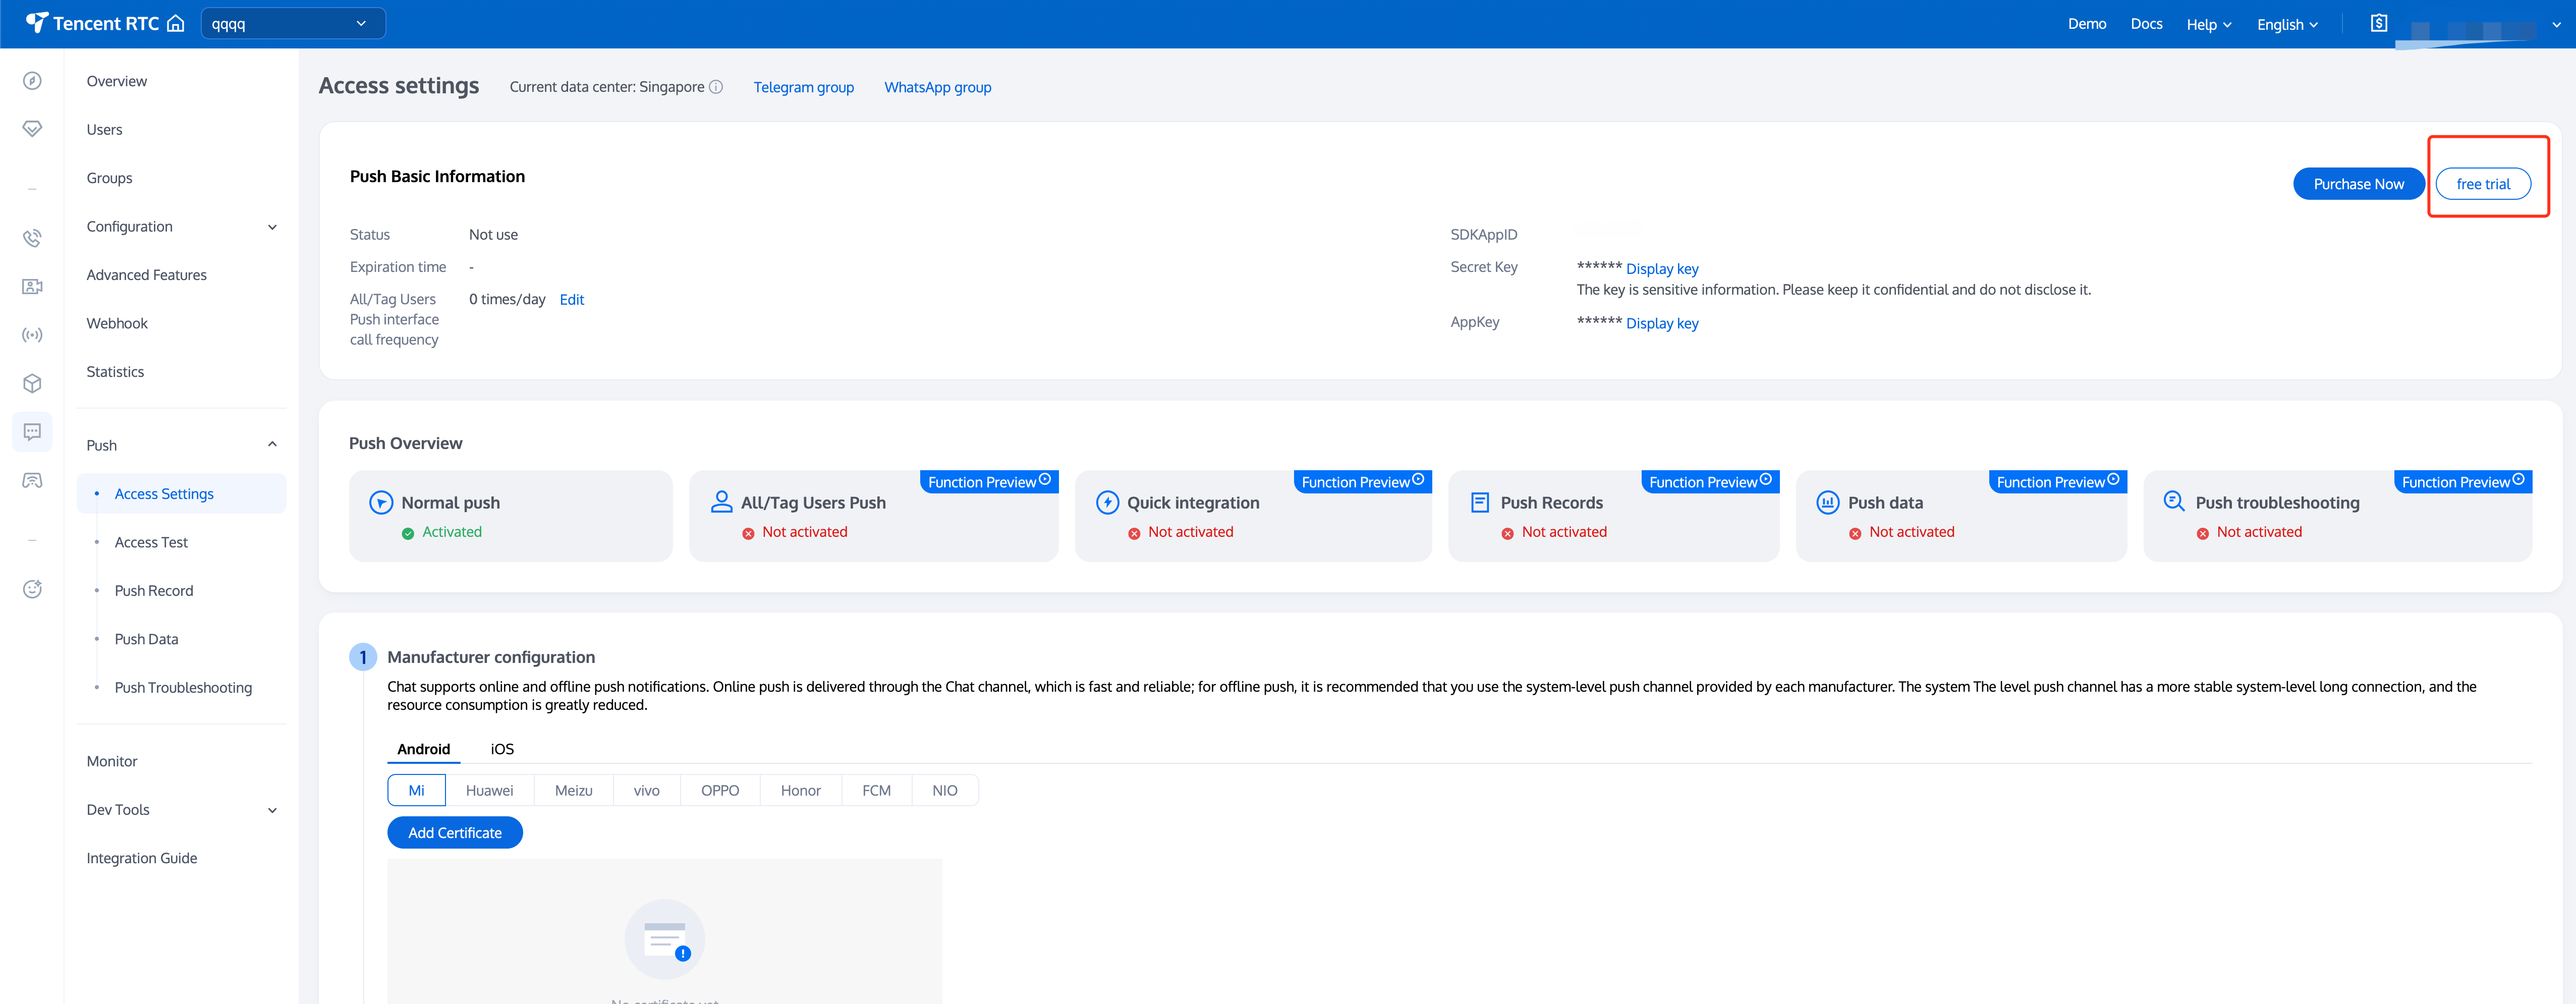Open the qqqq application dropdown
This screenshot has width=2576, height=1004.
292,23
